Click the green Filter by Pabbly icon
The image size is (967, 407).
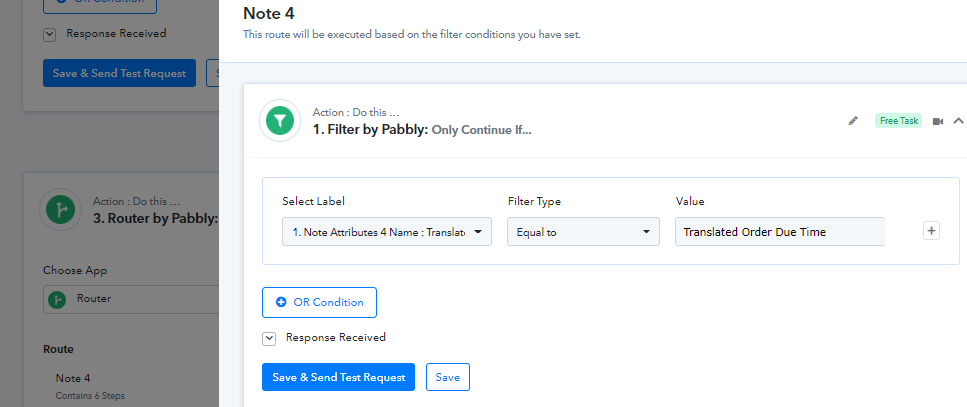[x=280, y=121]
